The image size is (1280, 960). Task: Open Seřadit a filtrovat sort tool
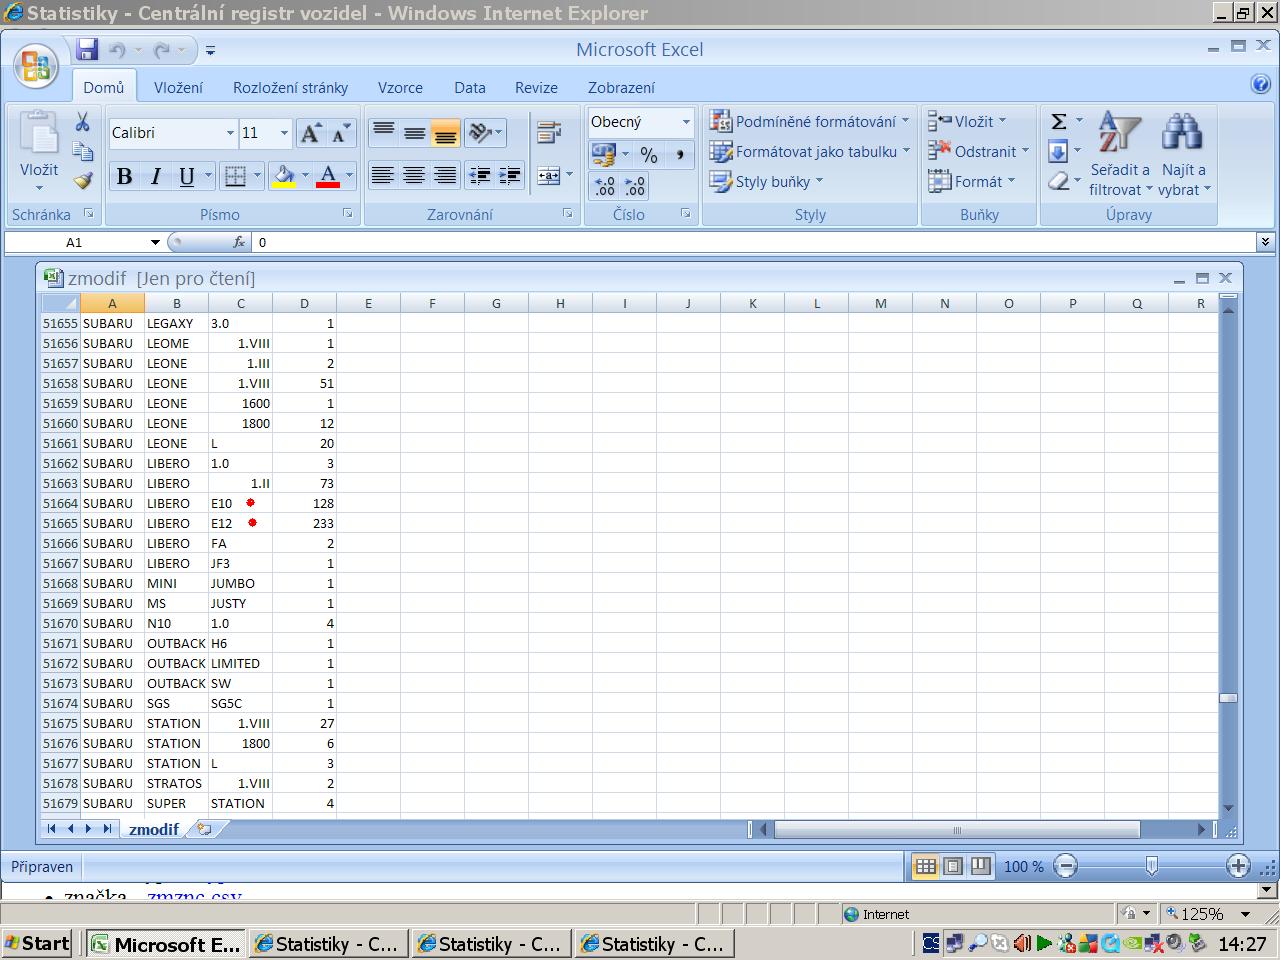(1120, 153)
